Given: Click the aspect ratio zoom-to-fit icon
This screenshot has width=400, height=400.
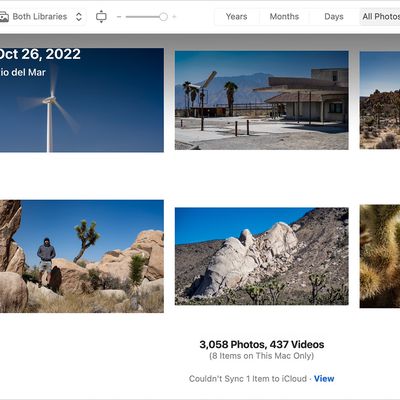Looking at the screenshot, I should [101, 17].
